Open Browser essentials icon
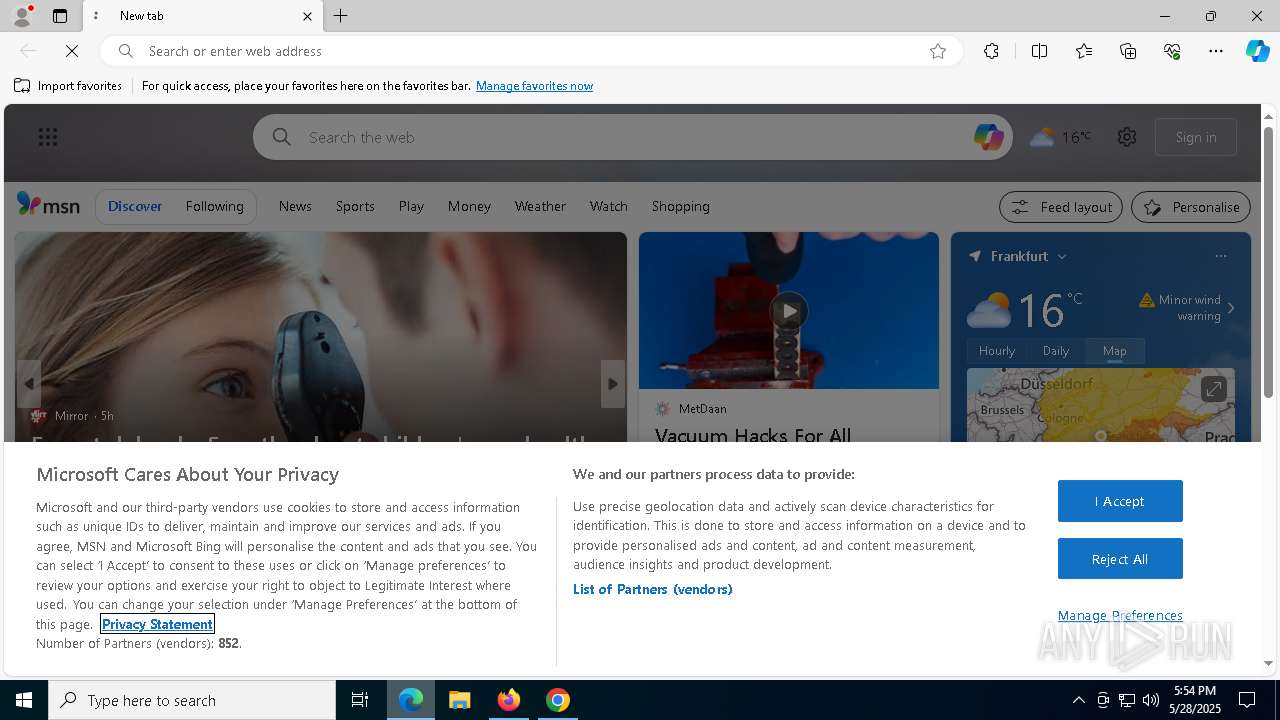 coord(1172,51)
